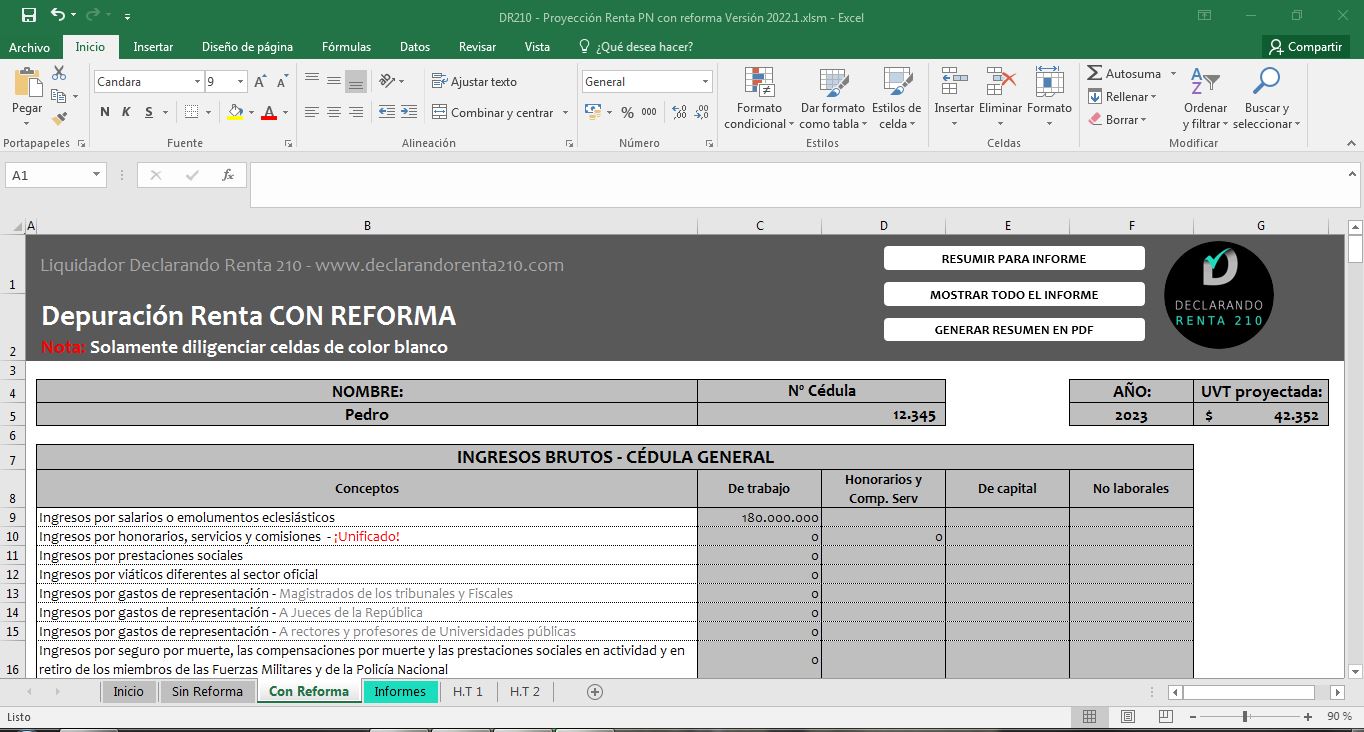Screen dimensions: 1364x732
Task: Toggle center horizontal alignment
Action: 334,112
